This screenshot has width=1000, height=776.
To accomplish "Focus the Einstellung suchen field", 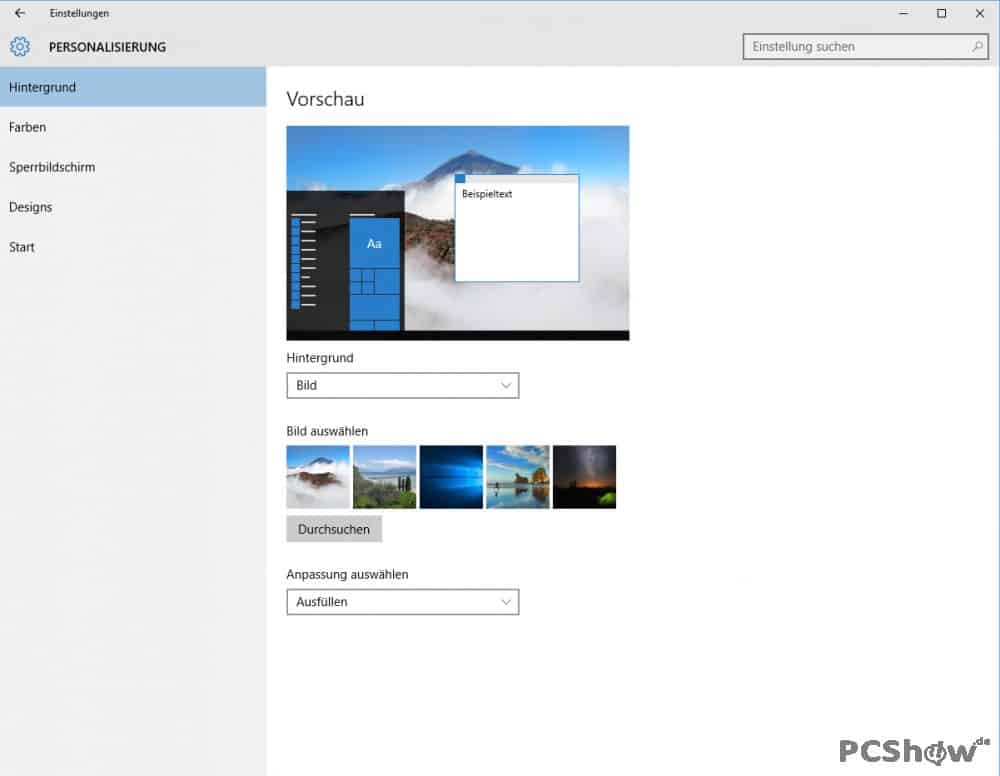I will [865, 47].
